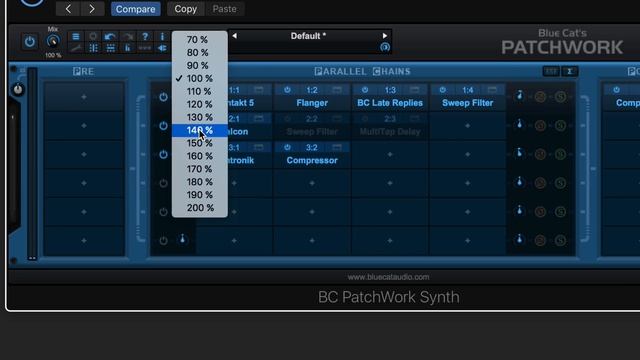Choose 200 % zoom option
This screenshot has height=360, width=640.
200,208
